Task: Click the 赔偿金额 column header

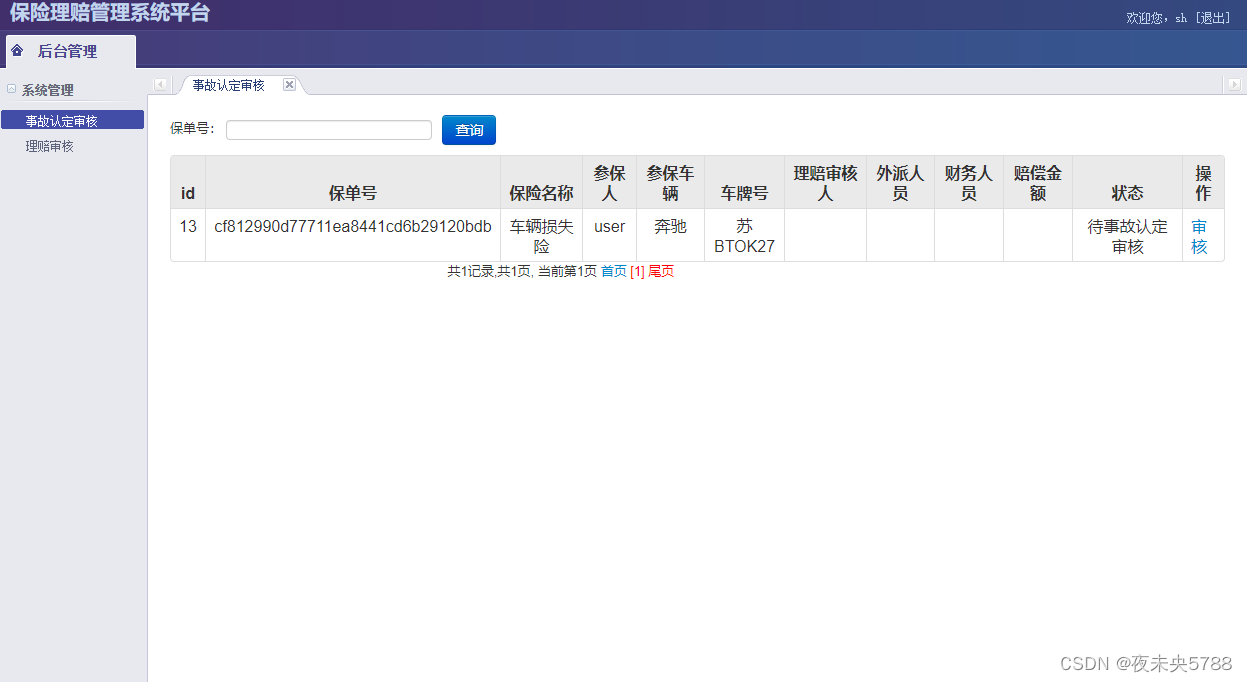Action: [x=1038, y=182]
